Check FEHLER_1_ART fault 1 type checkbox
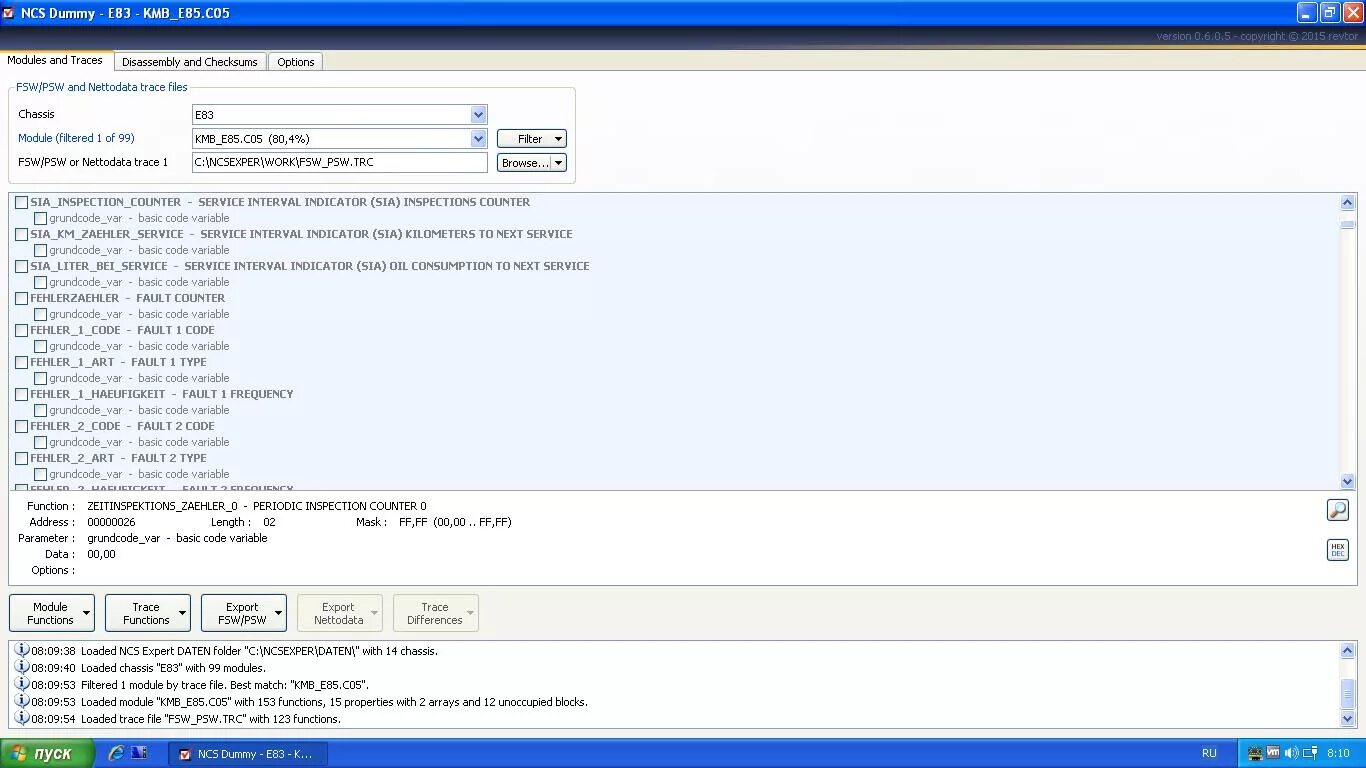 21,362
